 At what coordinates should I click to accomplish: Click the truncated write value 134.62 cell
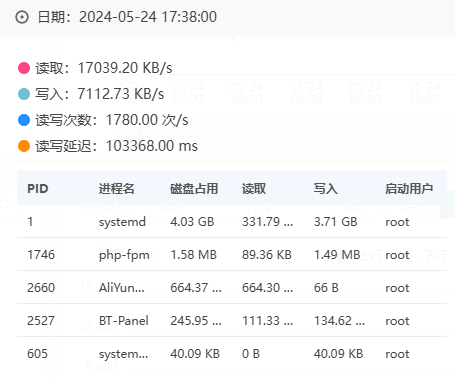click(x=339, y=321)
